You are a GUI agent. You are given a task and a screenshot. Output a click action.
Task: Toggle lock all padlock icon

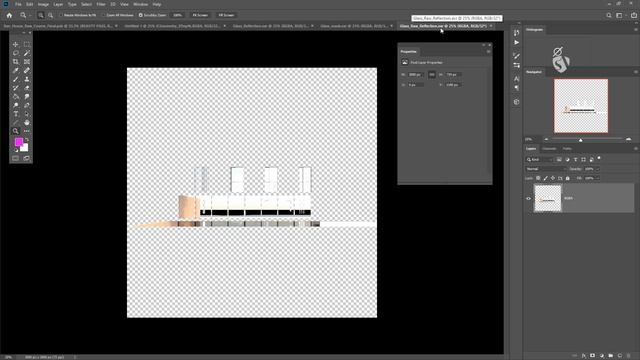[568, 178]
